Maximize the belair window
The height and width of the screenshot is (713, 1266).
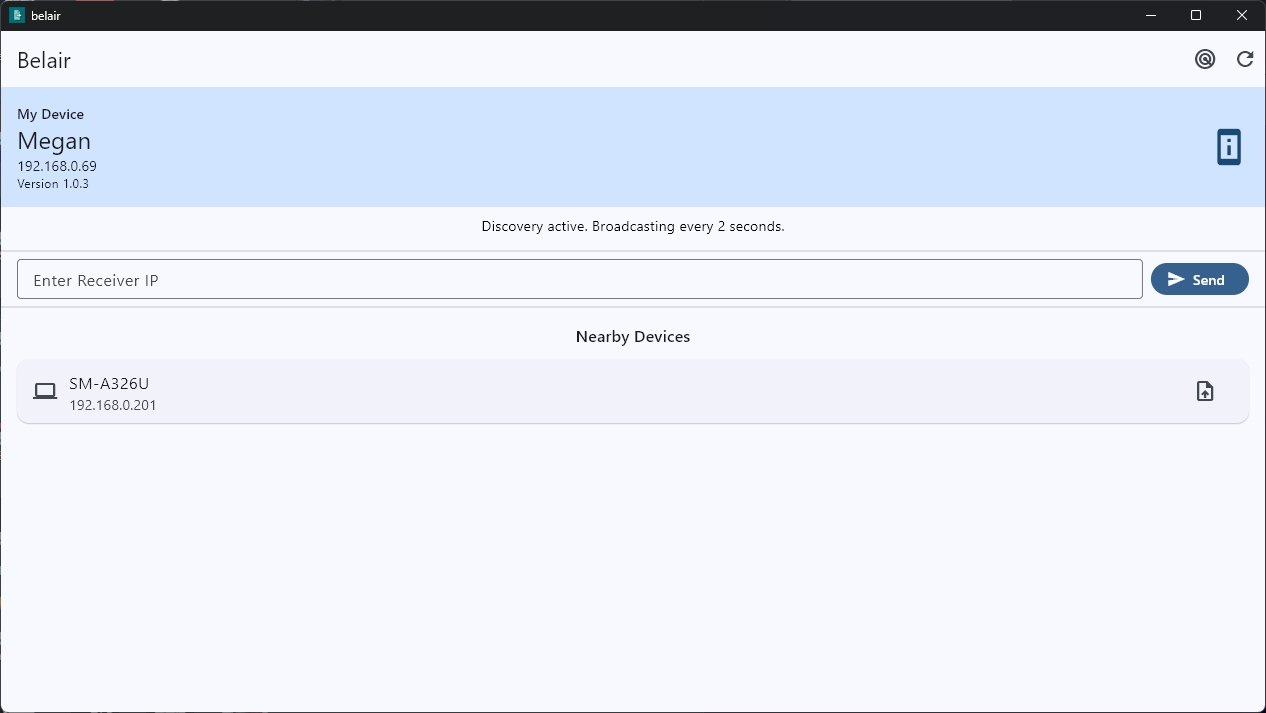tap(1196, 15)
